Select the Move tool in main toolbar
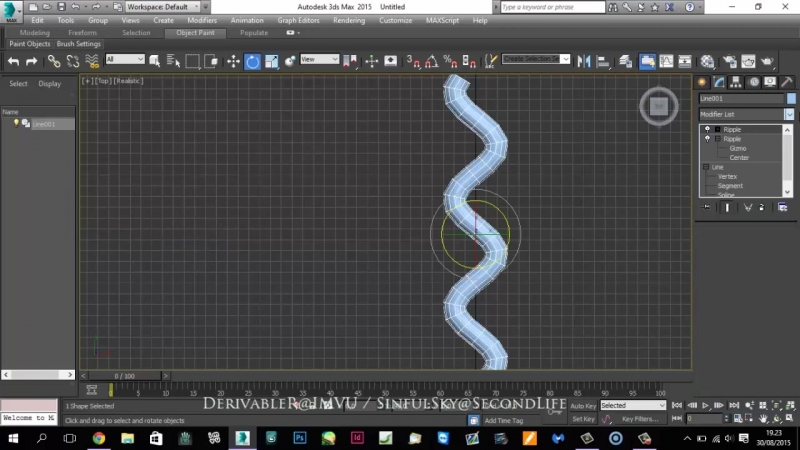 click(x=233, y=61)
